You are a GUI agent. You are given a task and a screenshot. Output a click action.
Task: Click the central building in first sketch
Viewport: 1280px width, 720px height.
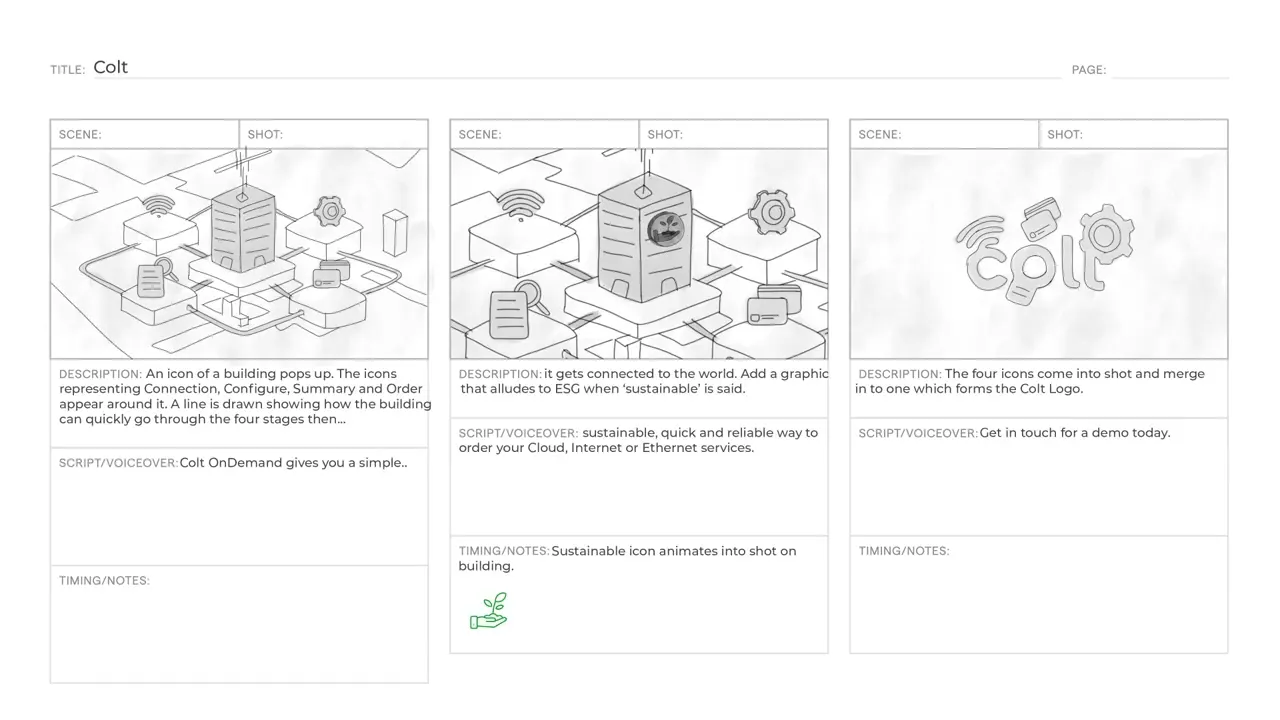(x=242, y=228)
